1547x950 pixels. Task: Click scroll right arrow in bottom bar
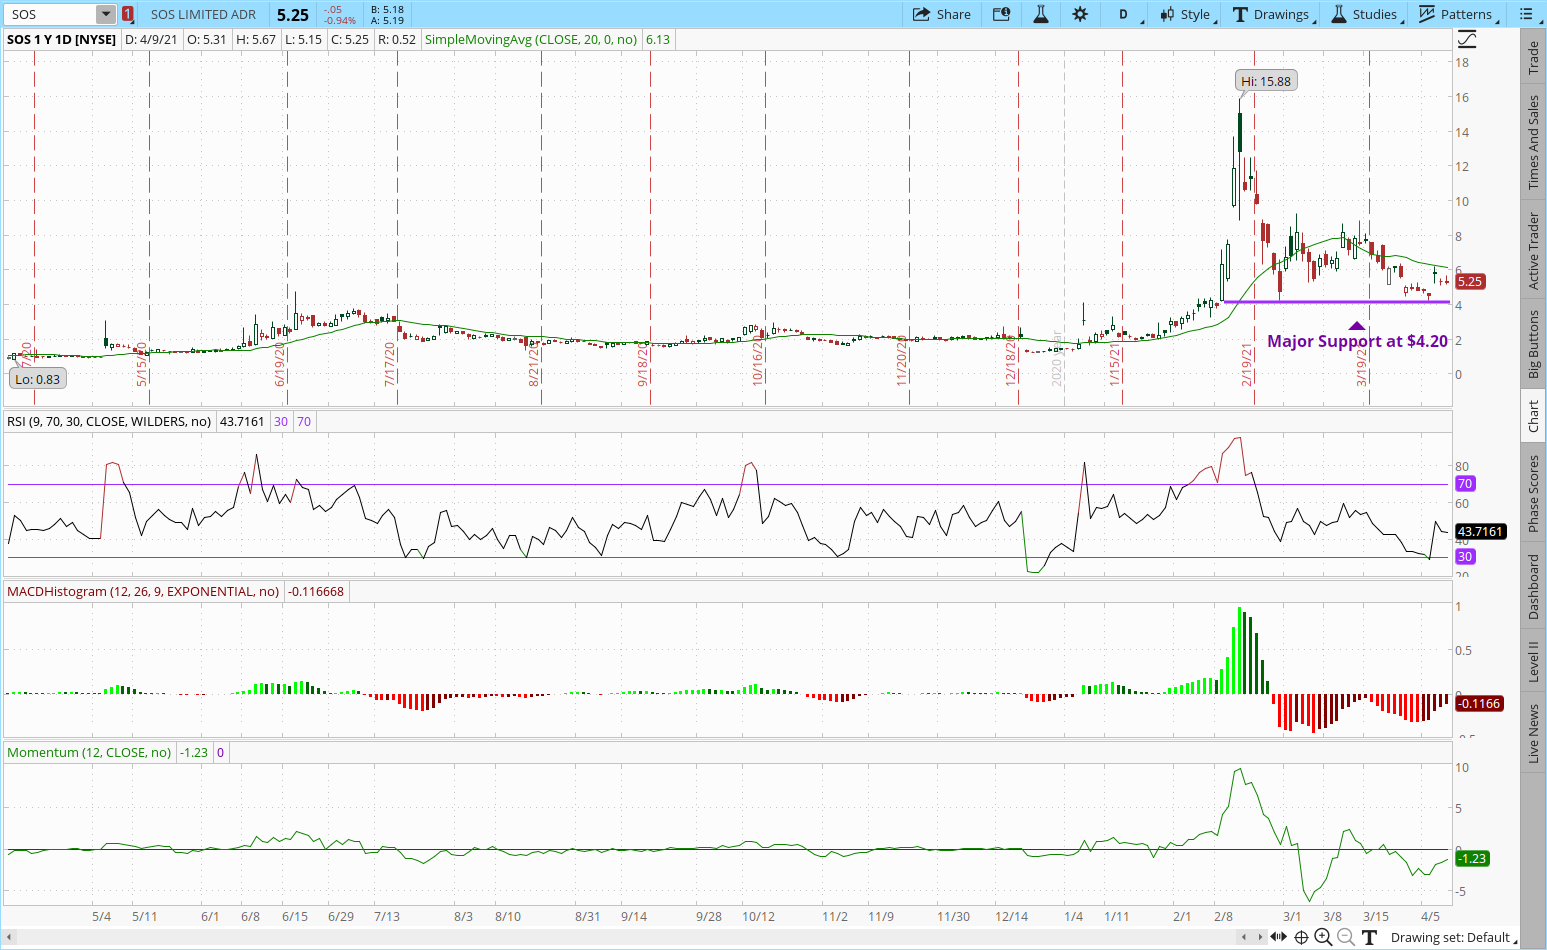pyautogui.click(x=1259, y=937)
